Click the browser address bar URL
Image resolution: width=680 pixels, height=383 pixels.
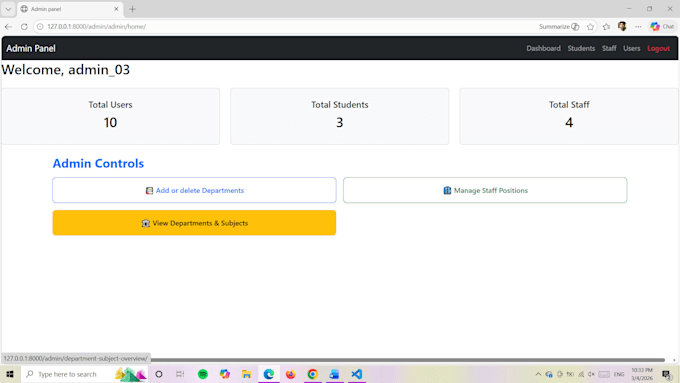click(96, 26)
